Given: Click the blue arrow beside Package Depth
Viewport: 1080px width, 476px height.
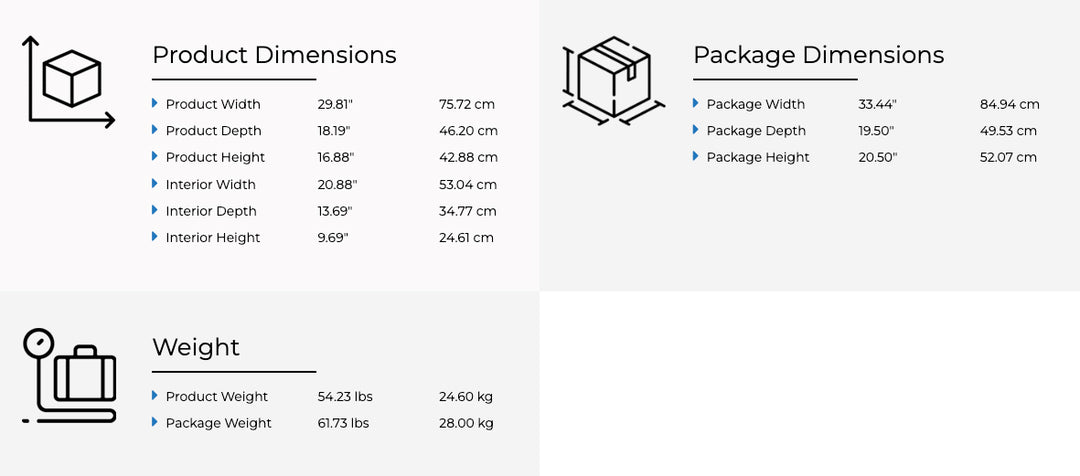Looking at the screenshot, I should click(696, 130).
